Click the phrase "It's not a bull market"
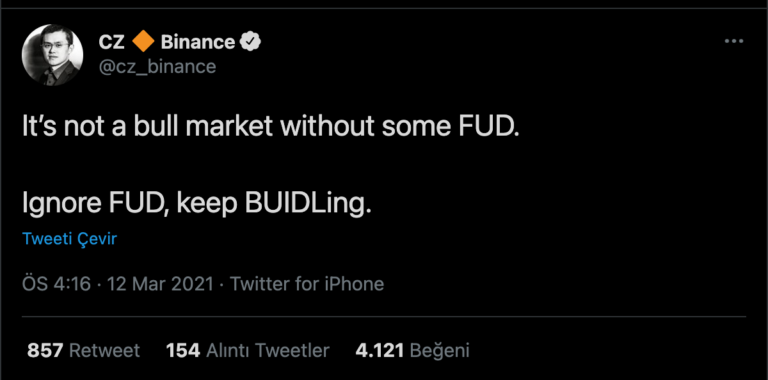768x380 pixels. point(147,127)
